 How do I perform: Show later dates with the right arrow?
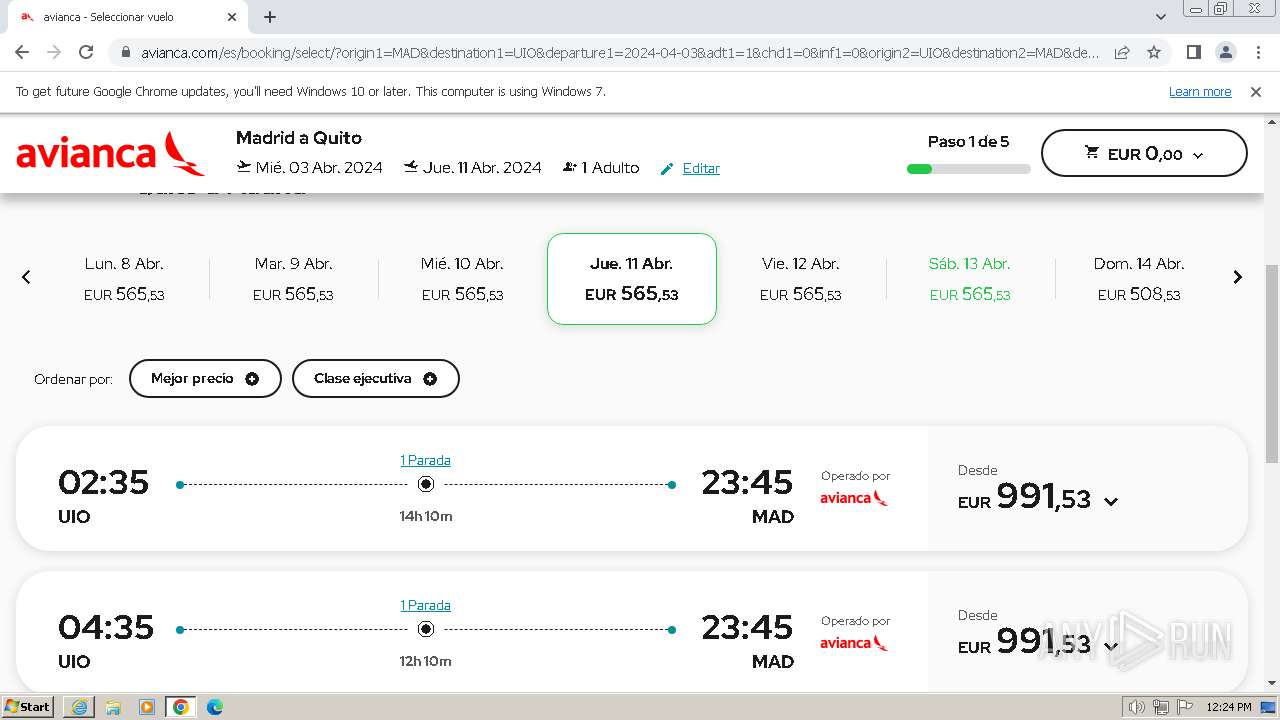click(x=1237, y=277)
